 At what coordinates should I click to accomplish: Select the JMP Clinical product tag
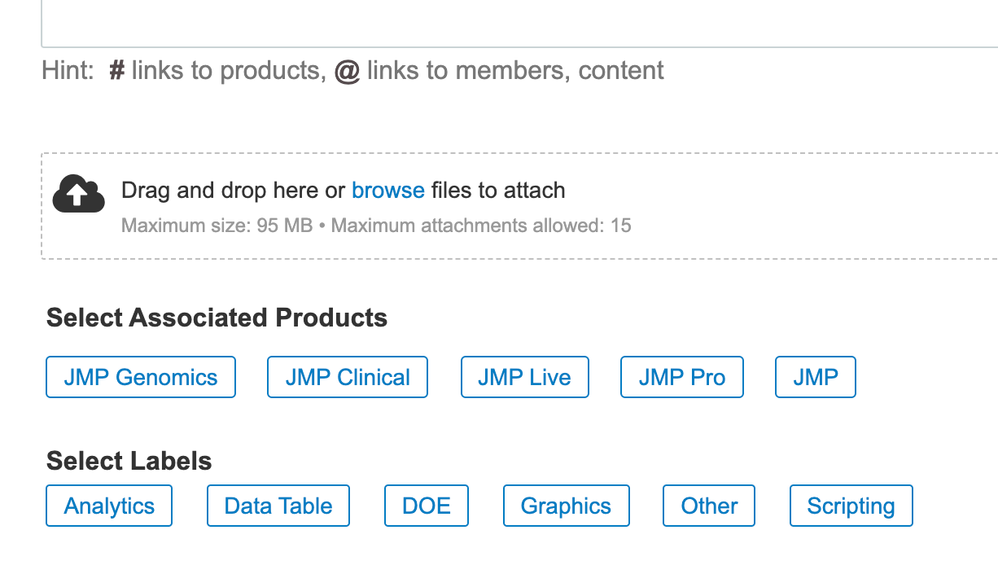tap(347, 377)
